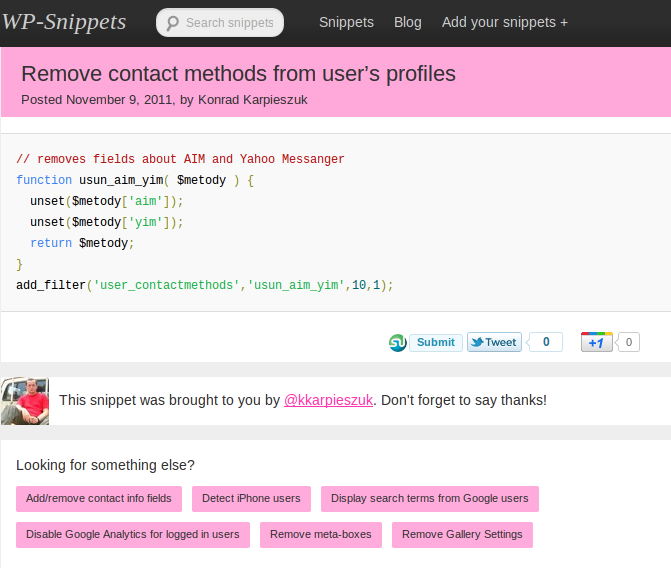Open the Snippets menu item
This screenshot has width=671, height=568.
[x=346, y=22]
